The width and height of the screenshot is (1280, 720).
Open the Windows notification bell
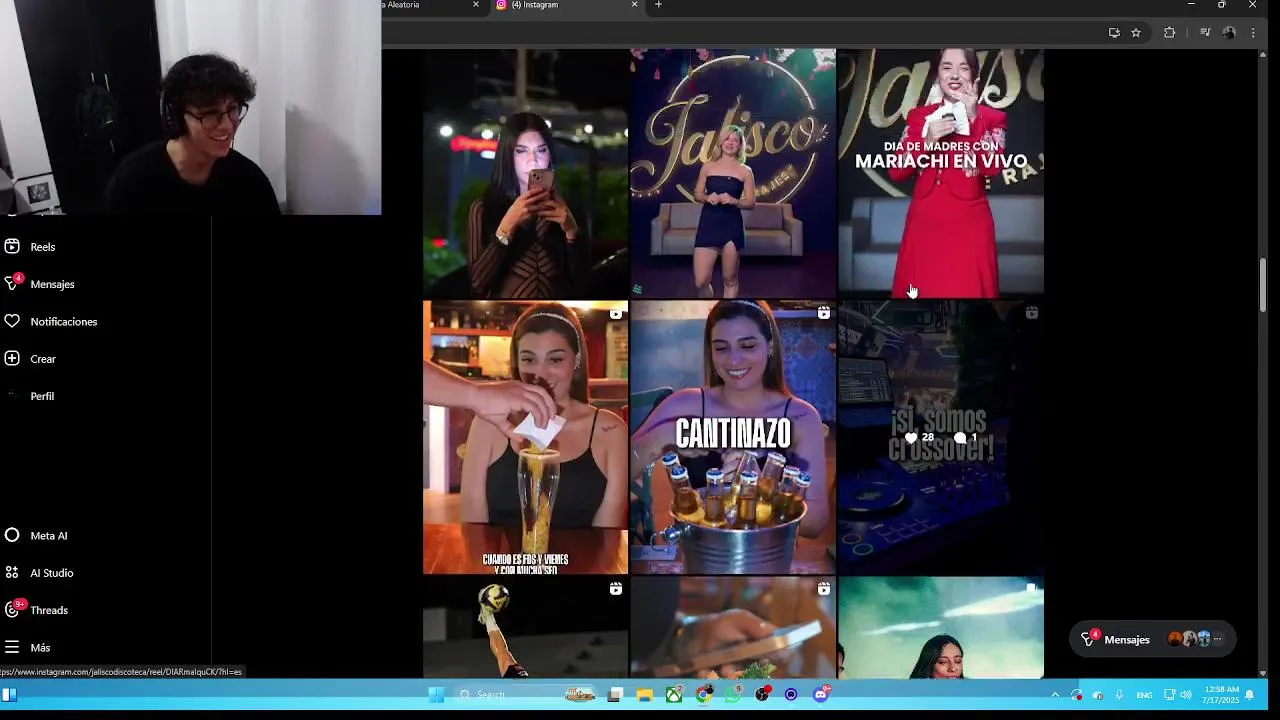[x=1249, y=695]
